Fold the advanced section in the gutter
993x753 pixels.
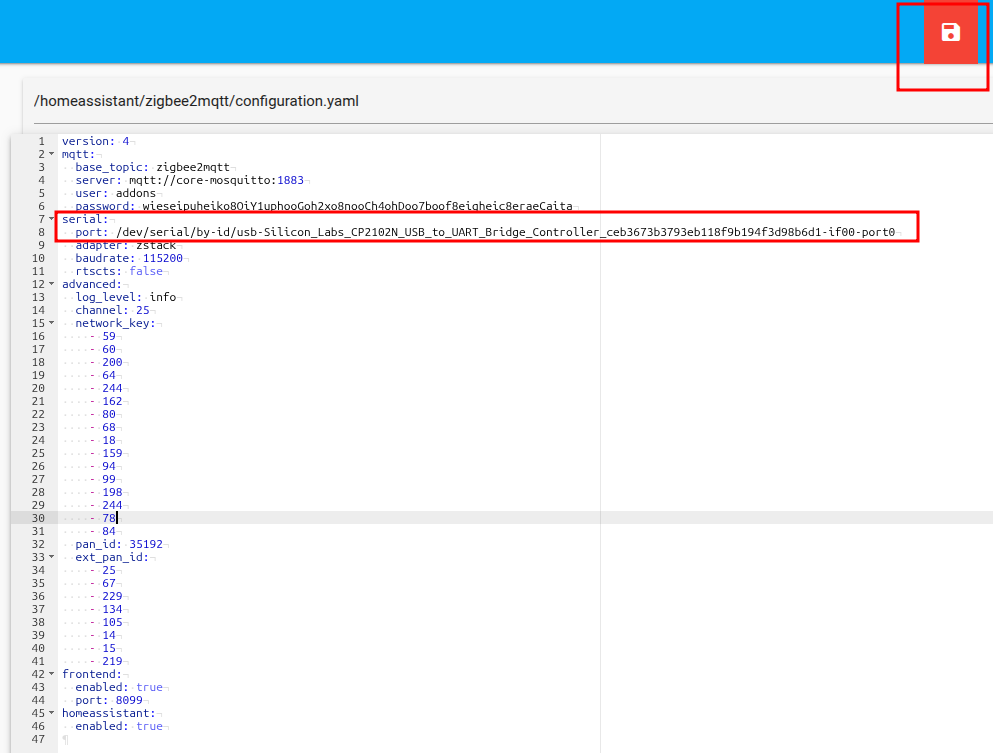coord(51,284)
